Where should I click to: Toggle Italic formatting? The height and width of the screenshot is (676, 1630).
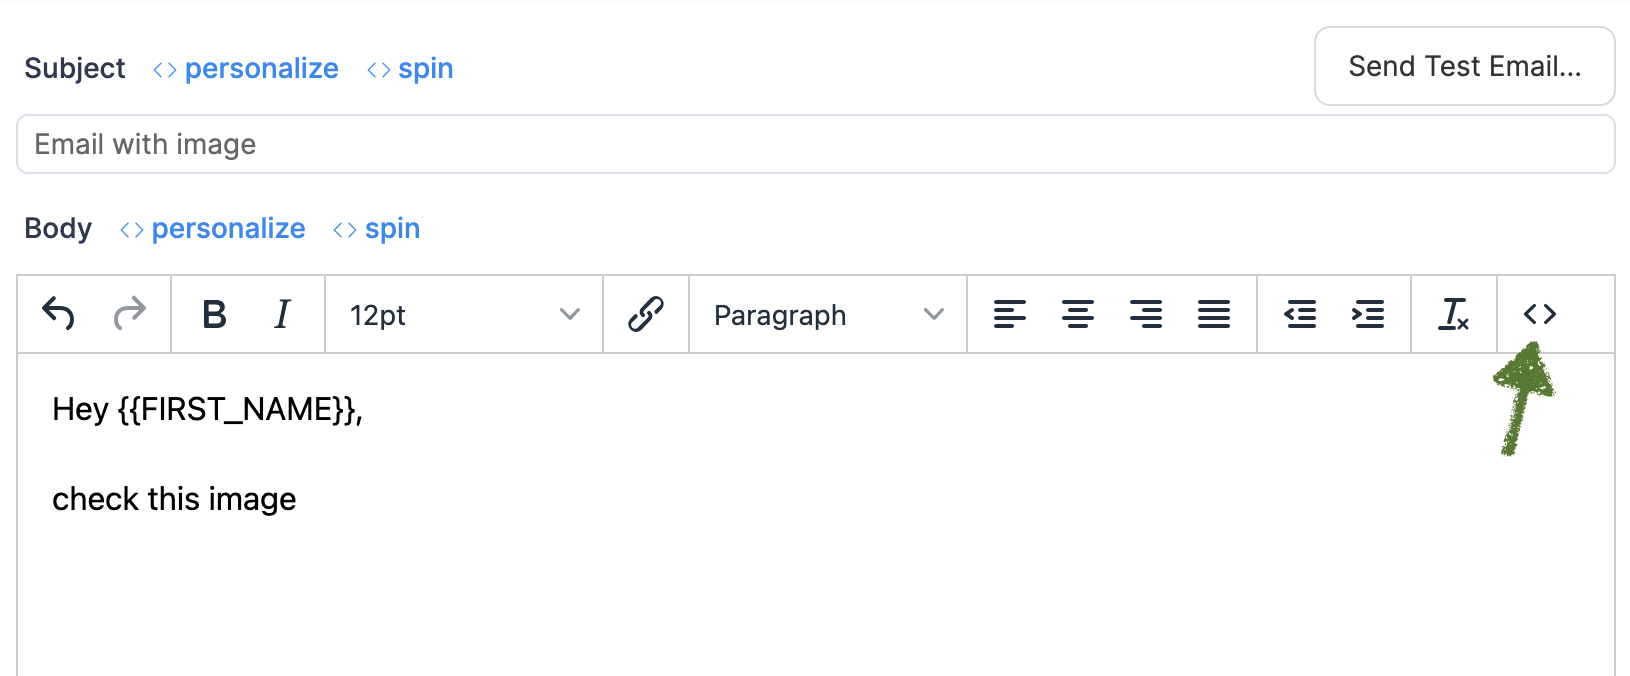tap(283, 314)
